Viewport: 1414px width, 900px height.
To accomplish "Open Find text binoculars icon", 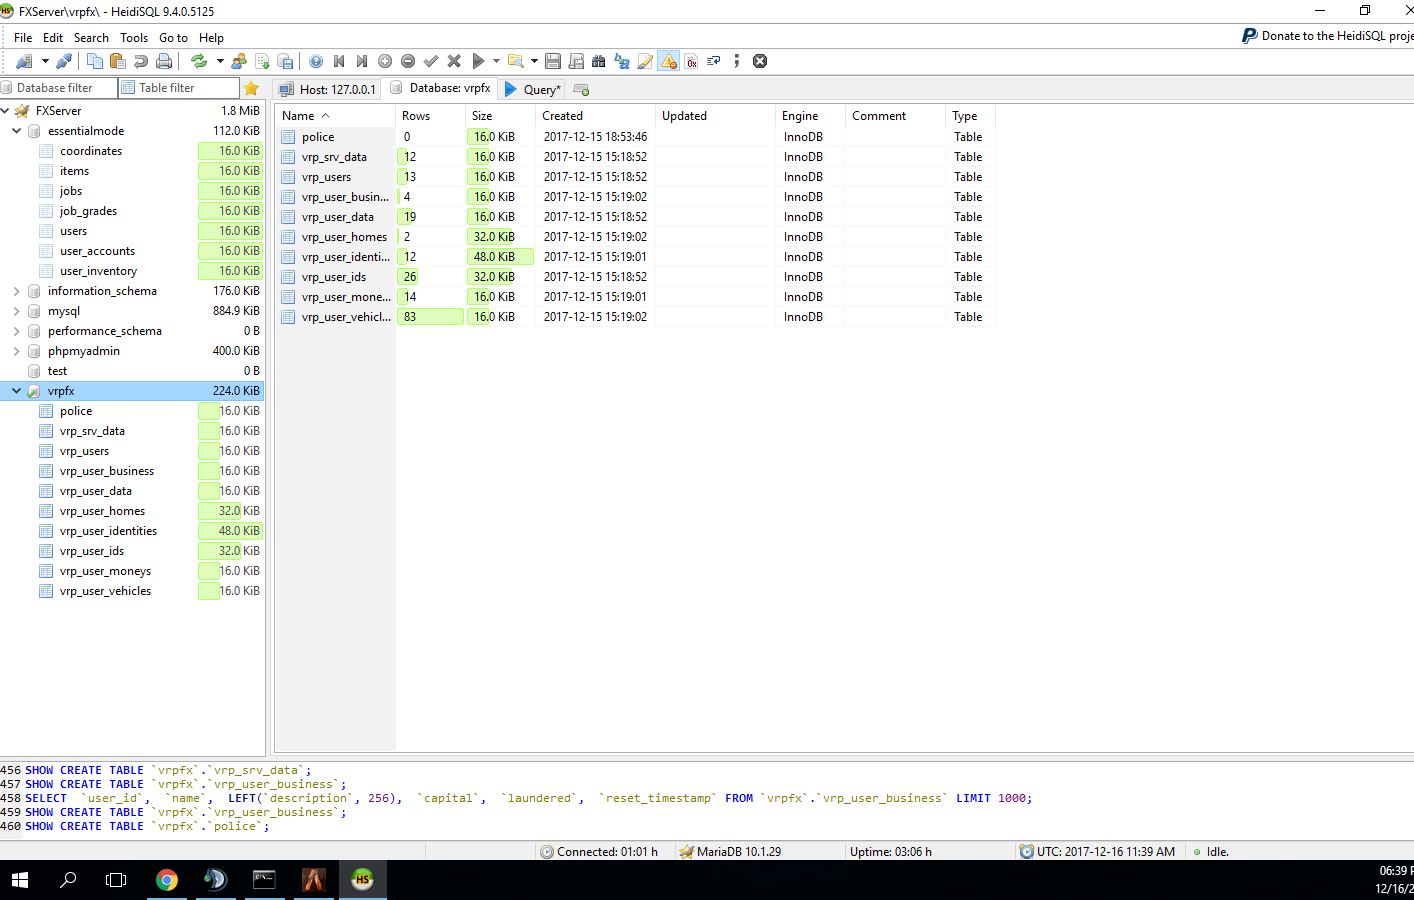I will [599, 61].
